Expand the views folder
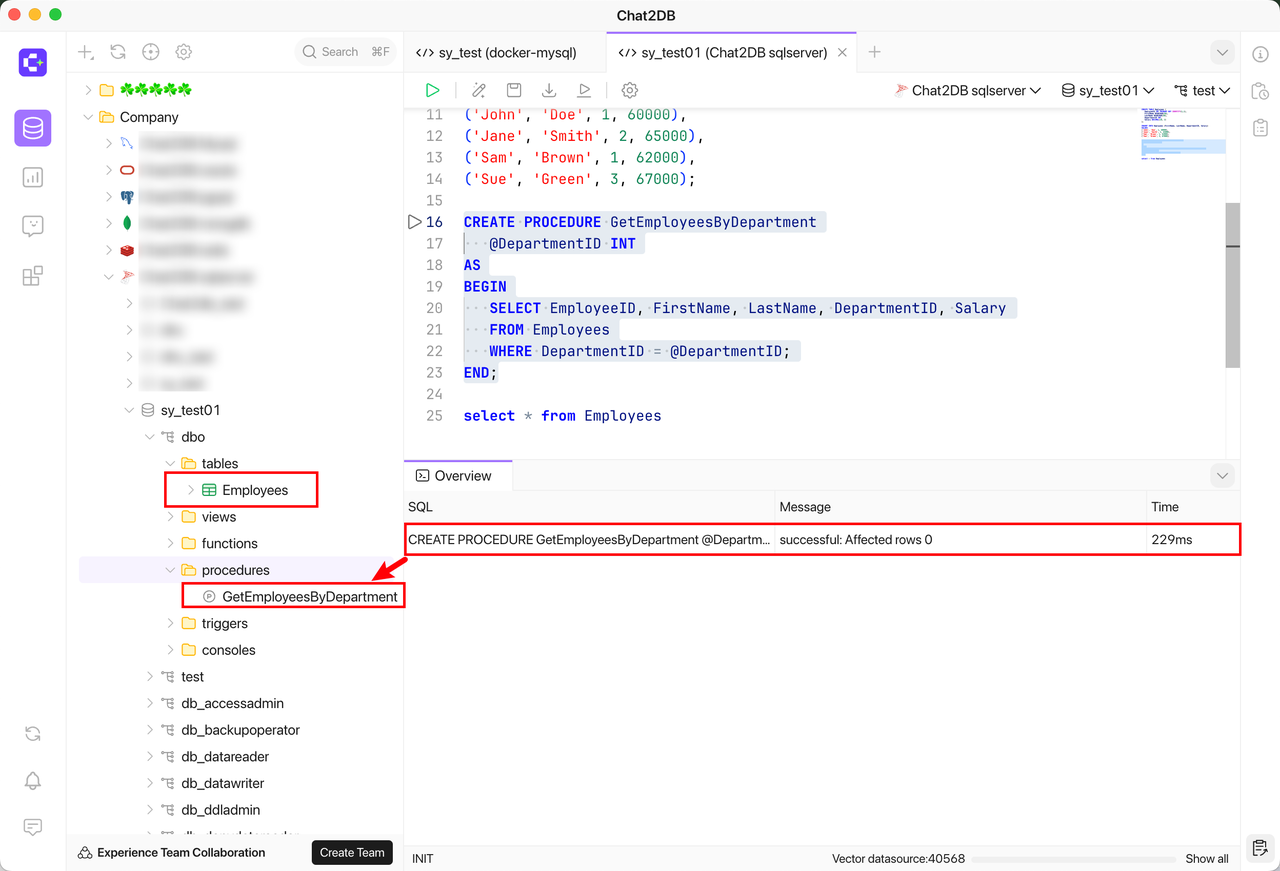The image size is (1280, 871). click(x=170, y=517)
